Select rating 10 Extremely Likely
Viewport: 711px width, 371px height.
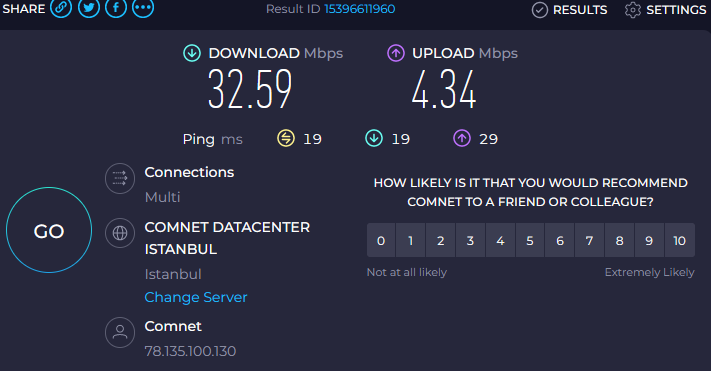click(x=679, y=240)
